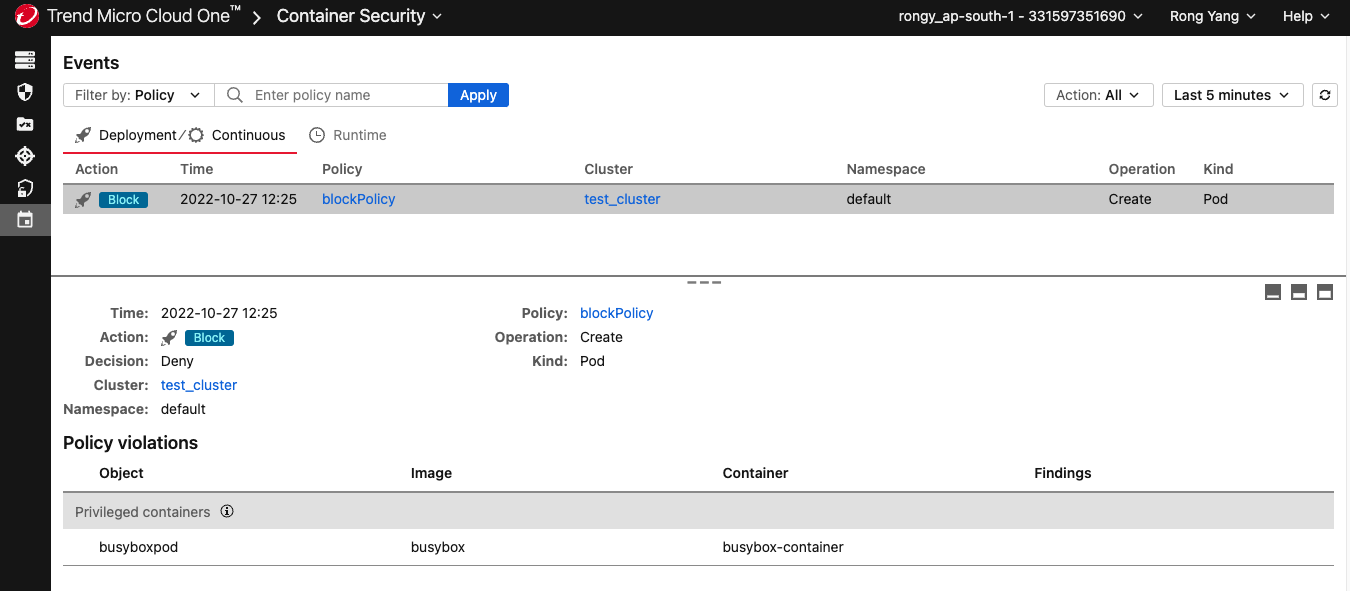The width and height of the screenshot is (1350, 591).
Task: Collapse details pane to minimal height
Action: coord(1273,292)
